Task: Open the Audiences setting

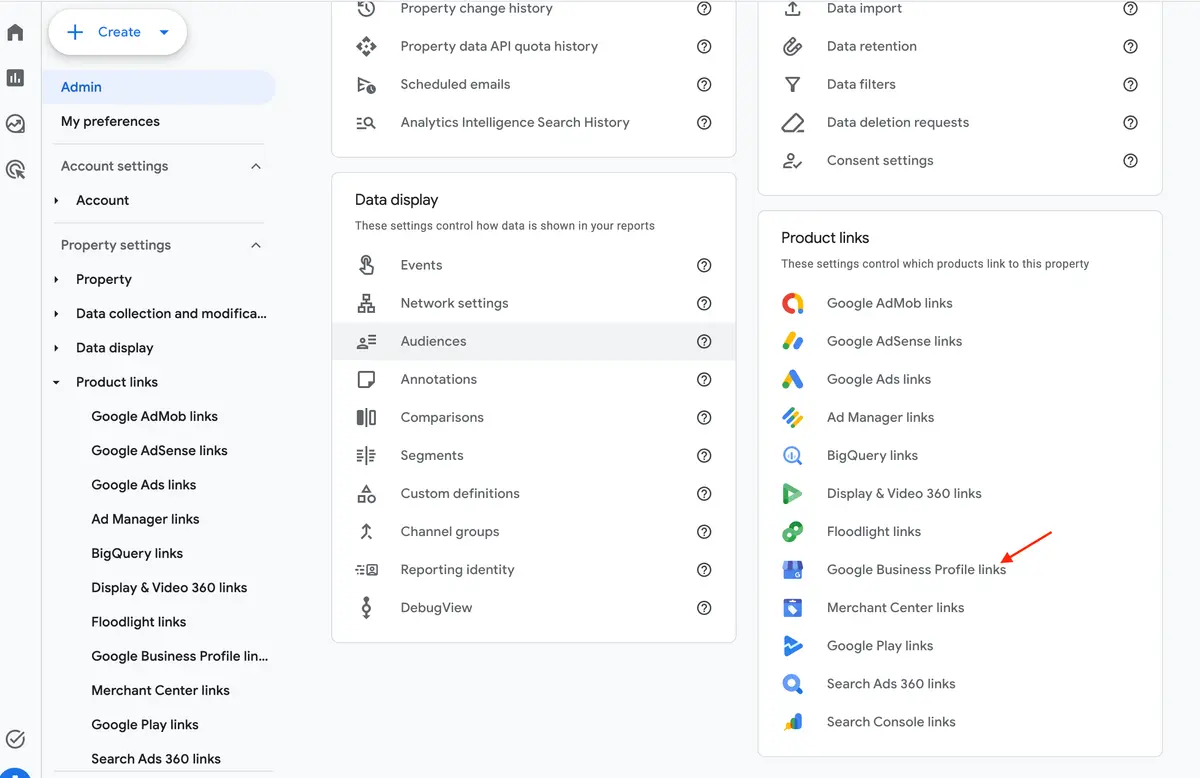Action: tap(533, 341)
